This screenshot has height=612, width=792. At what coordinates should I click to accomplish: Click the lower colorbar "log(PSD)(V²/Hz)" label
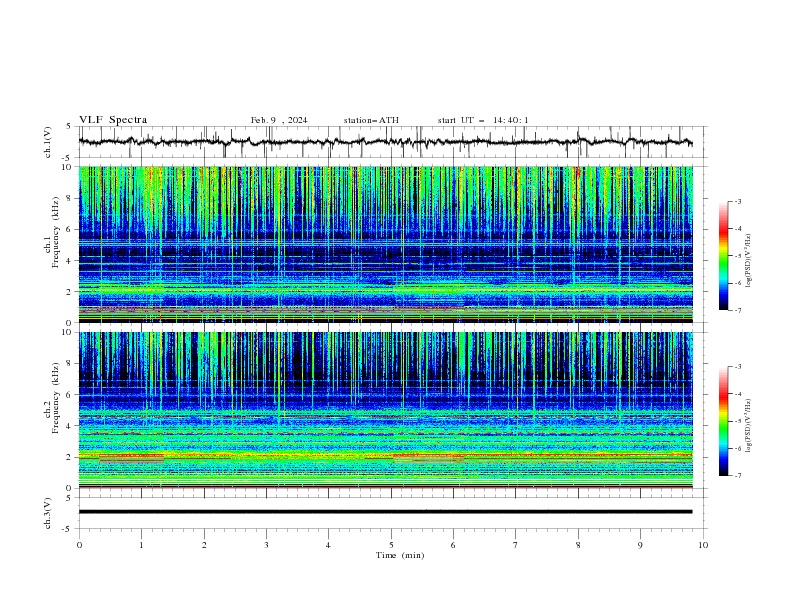pos(749,426)
